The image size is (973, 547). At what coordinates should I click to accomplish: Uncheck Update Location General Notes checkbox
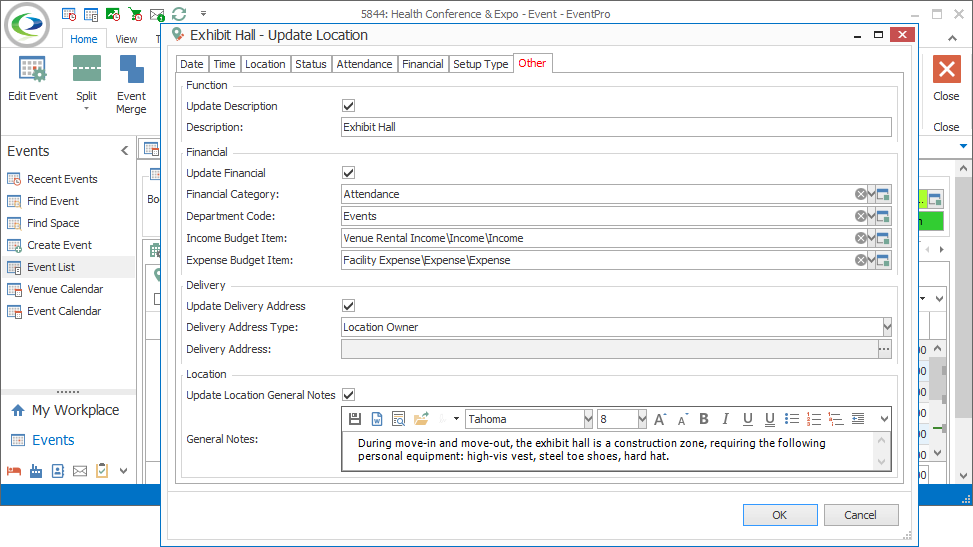349,395
